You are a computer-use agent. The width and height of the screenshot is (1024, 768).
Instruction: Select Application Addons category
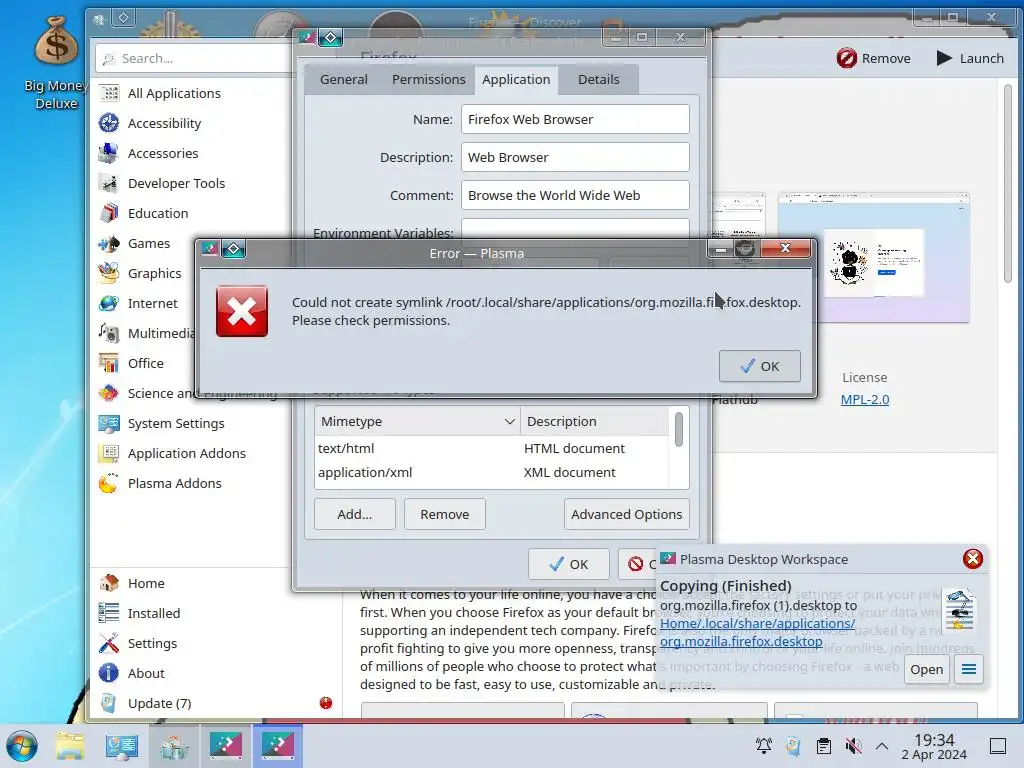[x=187, y=454]
